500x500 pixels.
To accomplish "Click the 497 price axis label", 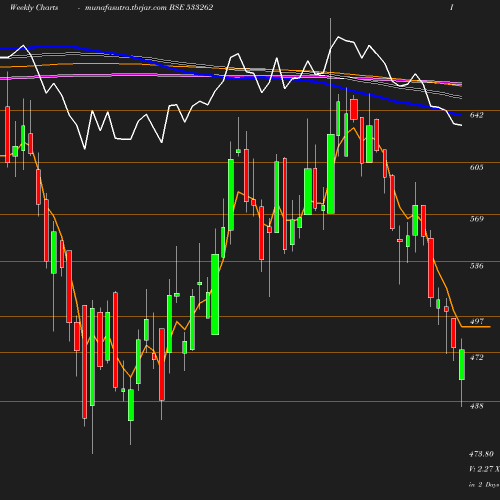I will coord(476,321).
